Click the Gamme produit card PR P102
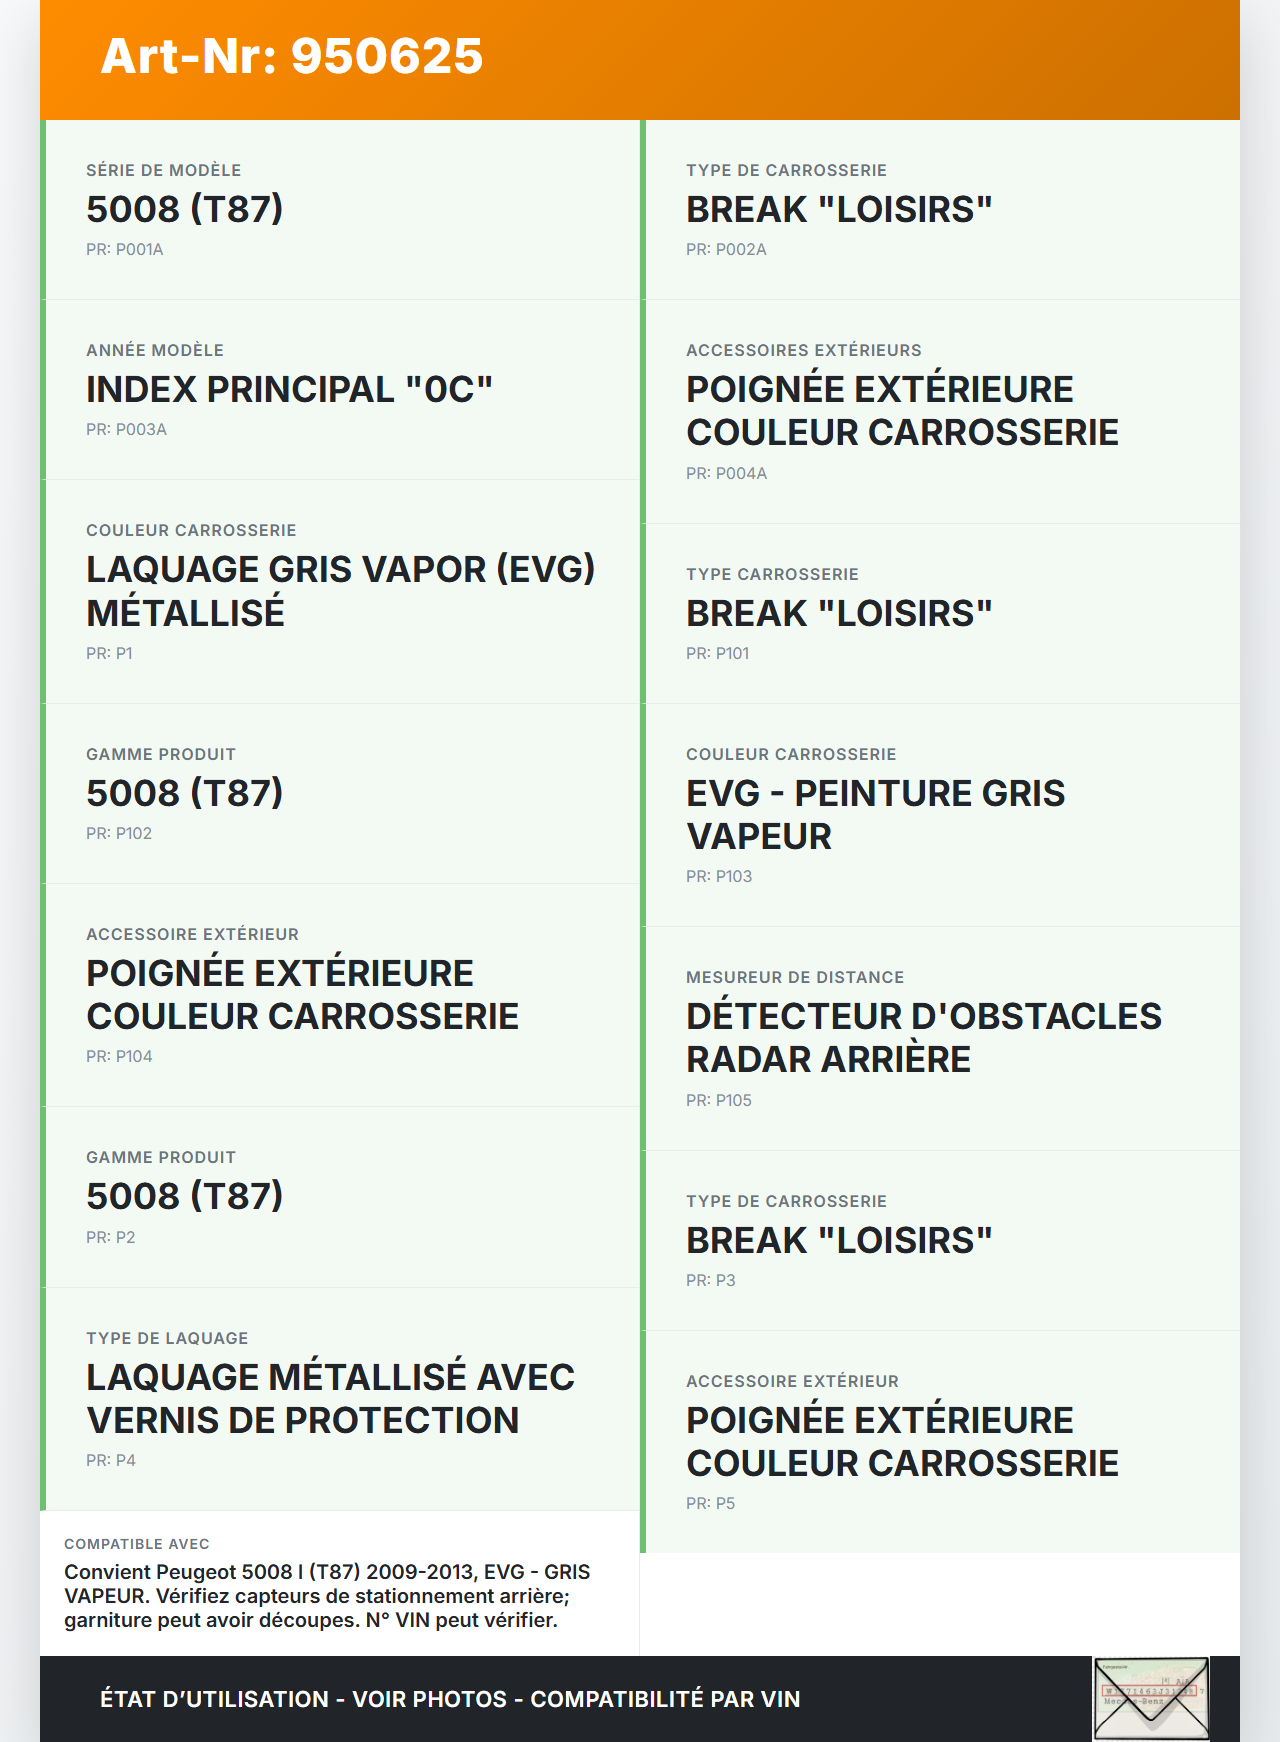The width and height of the screenshot is (1280, 1742). [x=340, y=793]
